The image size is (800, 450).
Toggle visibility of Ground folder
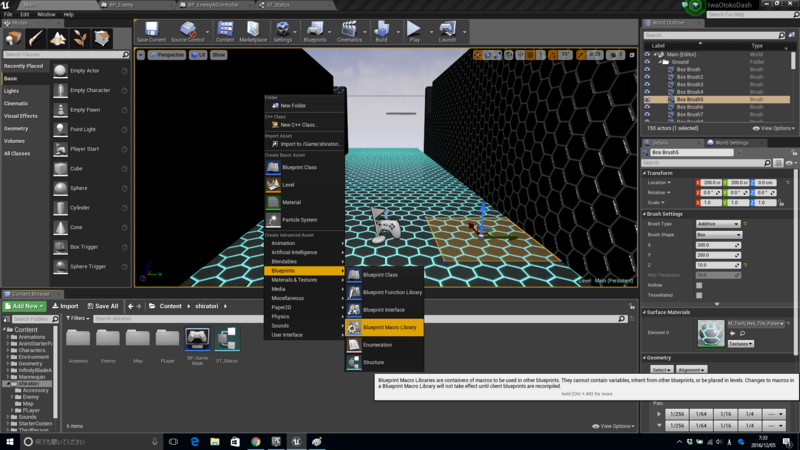(x=647, y=62)
